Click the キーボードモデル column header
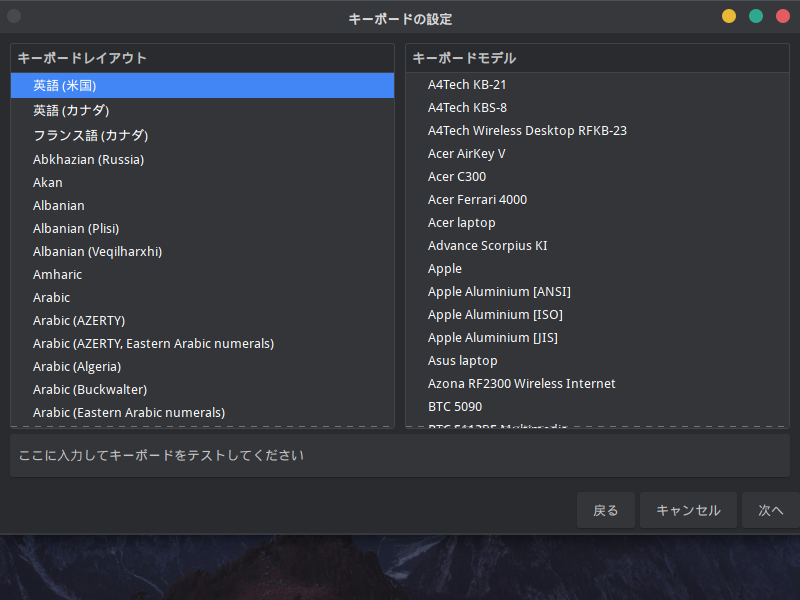The width and height of the screenshot is (800, 600). 597,58
